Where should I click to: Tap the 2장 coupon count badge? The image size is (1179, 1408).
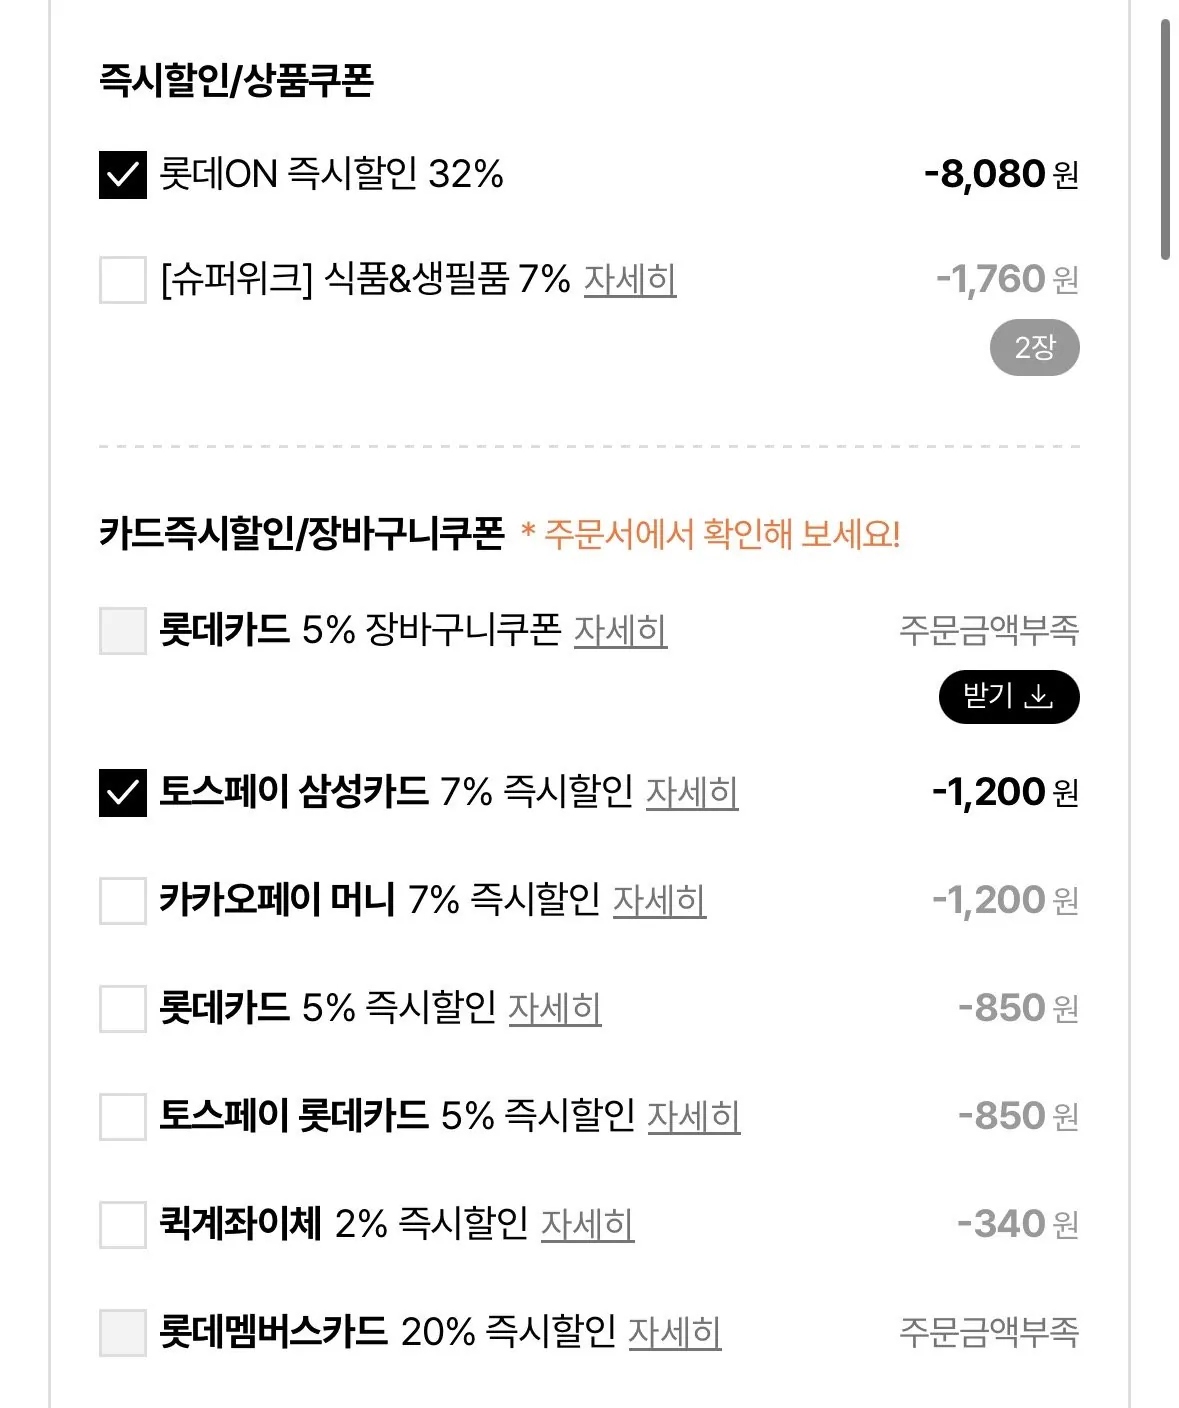(x=1034, y=348)
